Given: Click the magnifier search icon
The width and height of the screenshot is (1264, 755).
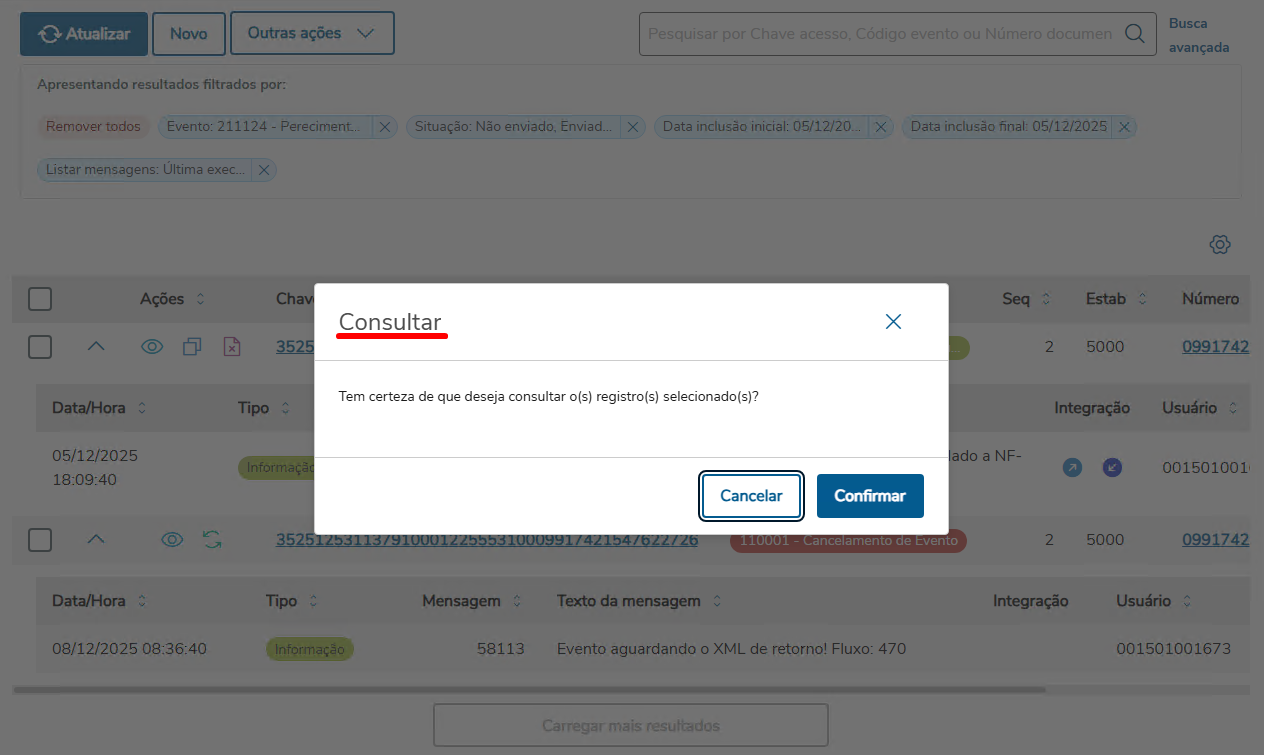Looking at the screenshot, I should [1134, 34].
